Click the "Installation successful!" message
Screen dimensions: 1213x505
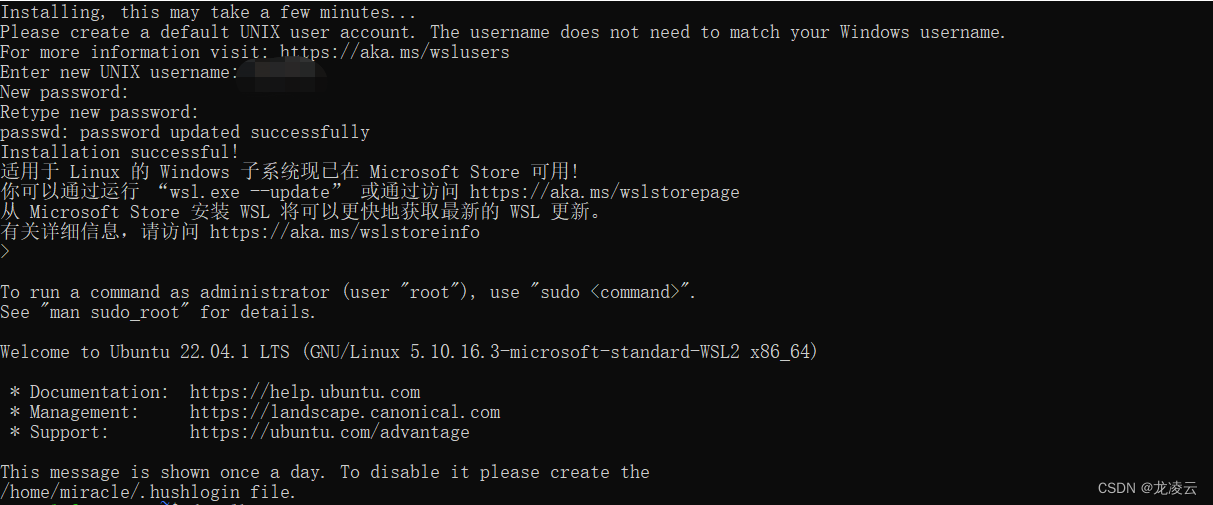(x=120, y=152)
